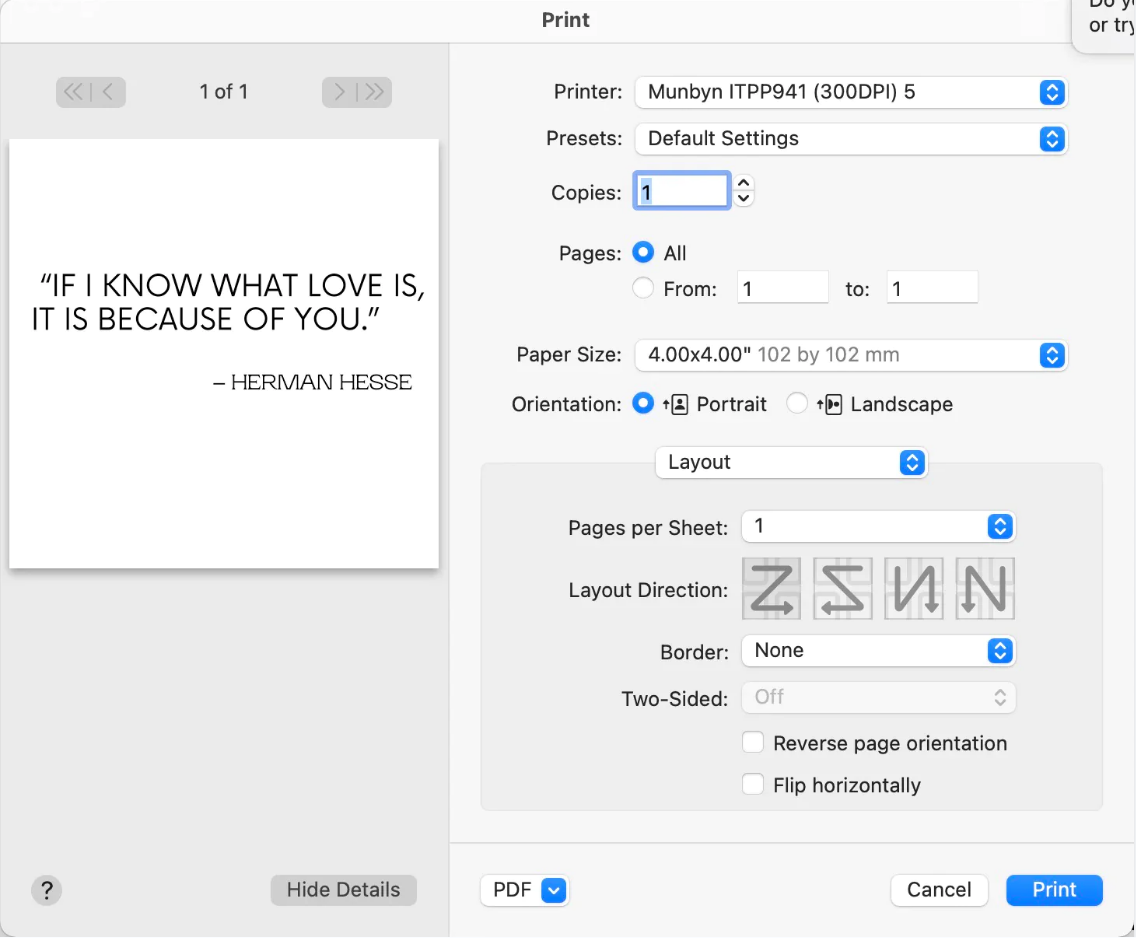
Task: Choose the Portrait orientation radio button
Action: [x=643, y=403]
